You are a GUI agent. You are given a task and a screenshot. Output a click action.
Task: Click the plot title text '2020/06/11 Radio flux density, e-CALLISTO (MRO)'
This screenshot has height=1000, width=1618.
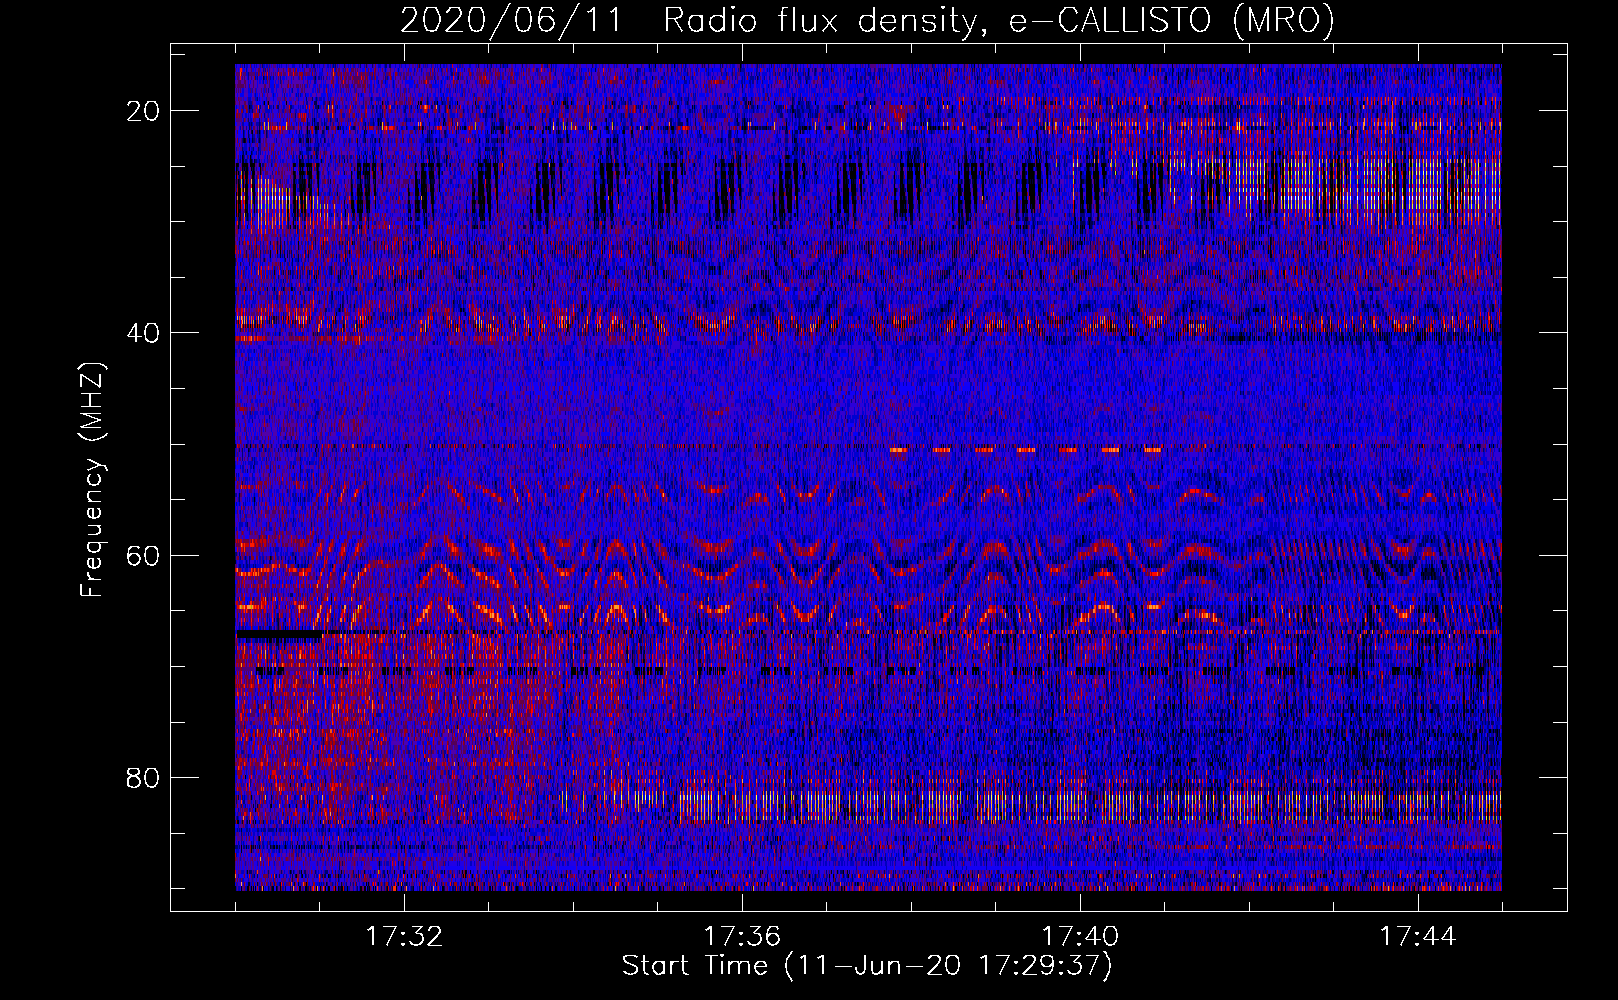tap(867, 20)
